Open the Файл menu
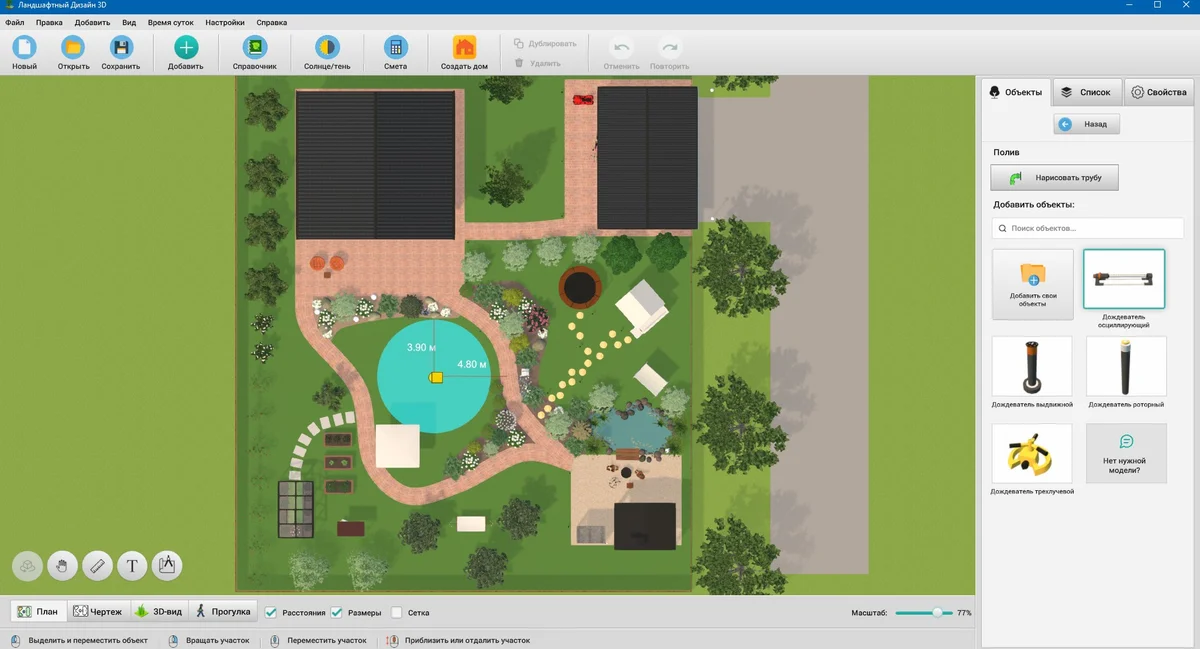The image size is (1200, 649). [x=14, y=22]
